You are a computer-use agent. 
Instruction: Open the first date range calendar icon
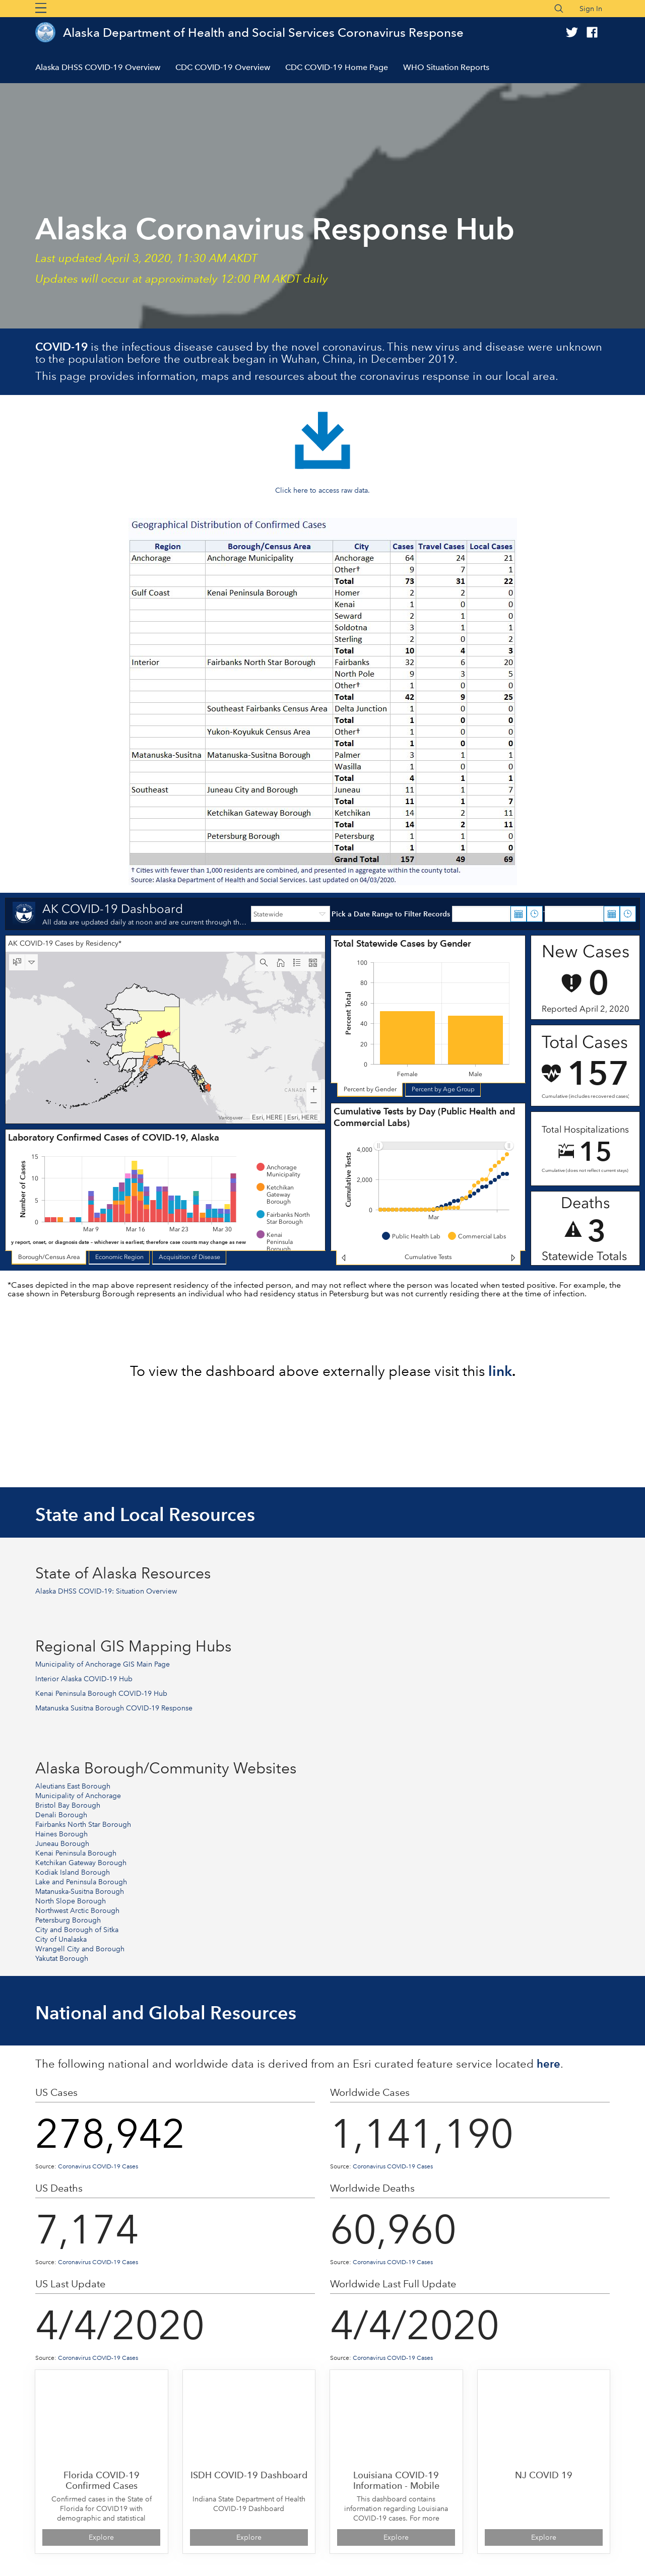coord(518,914)
